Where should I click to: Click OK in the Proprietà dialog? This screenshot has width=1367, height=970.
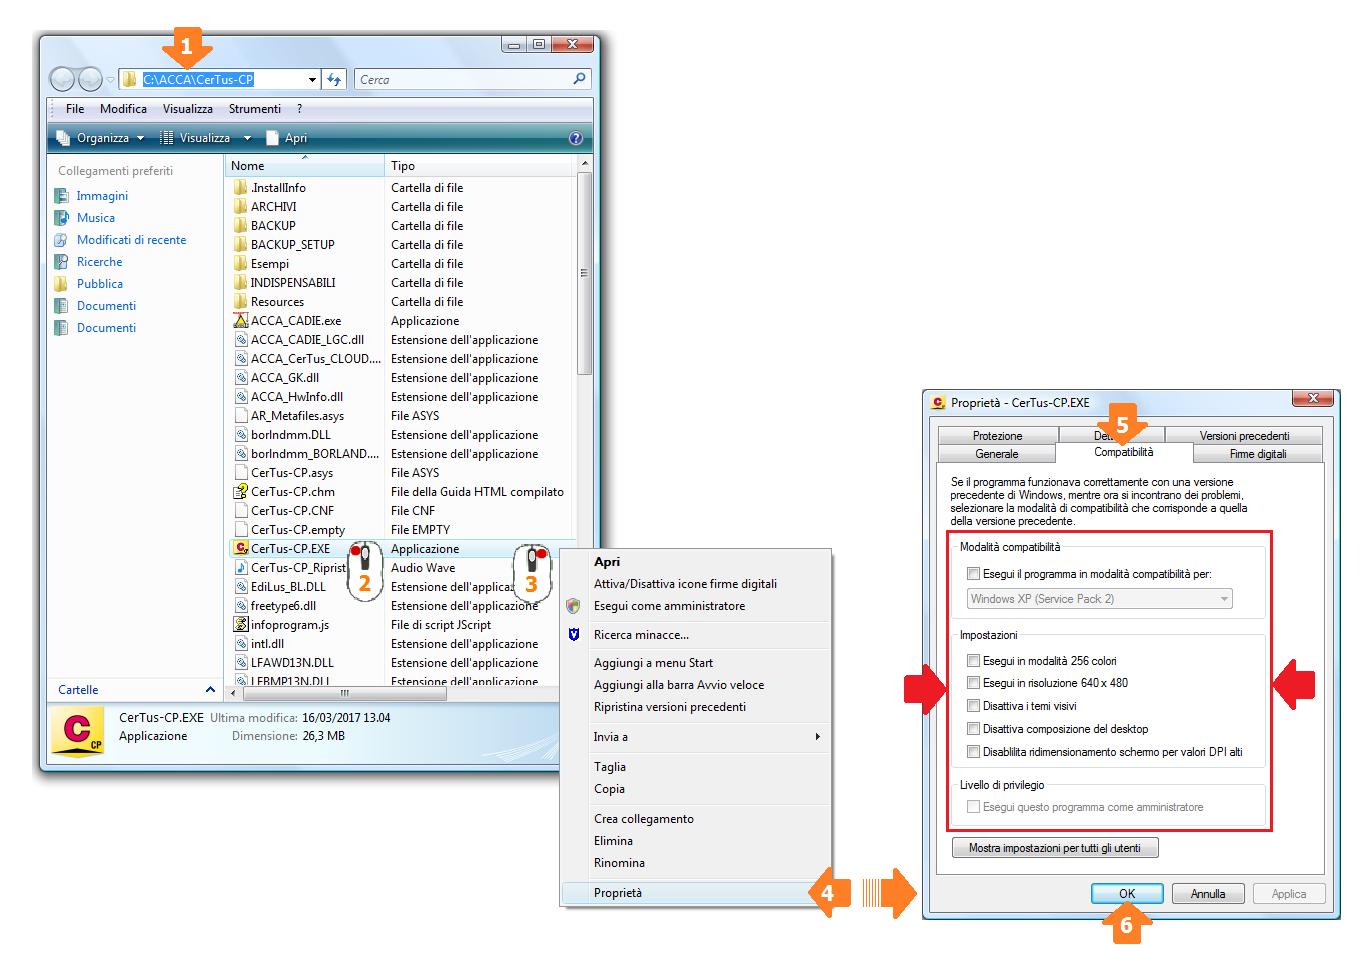click(1127, 894)
